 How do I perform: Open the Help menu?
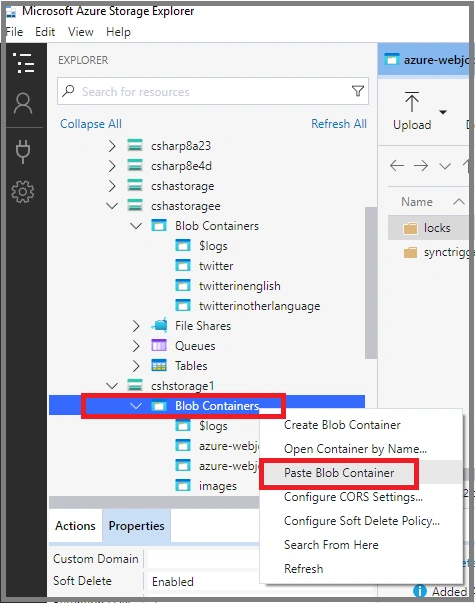[x=118, y=32]
